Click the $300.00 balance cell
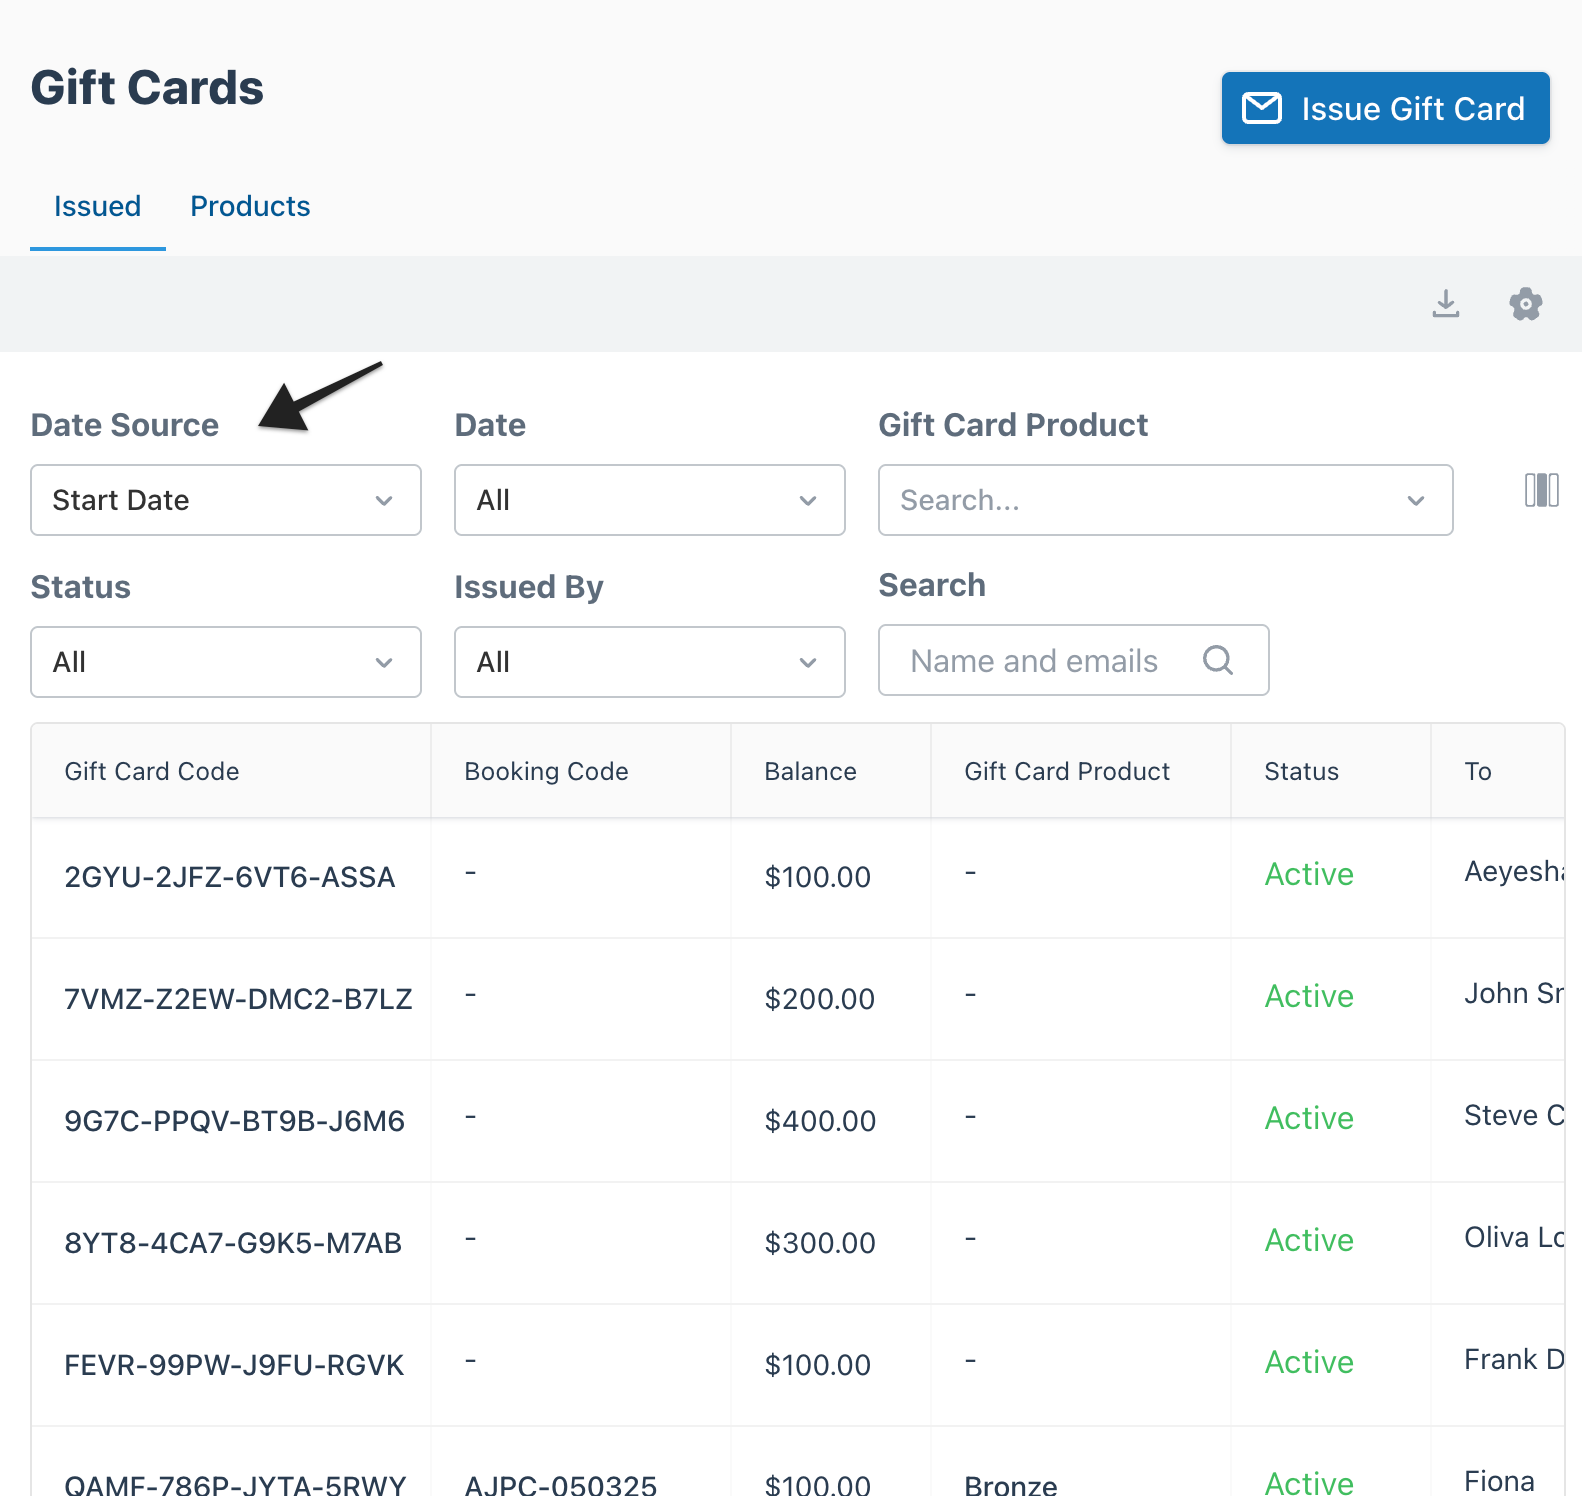This screenshot has width=1582, height=1496. coord(820,1243)
